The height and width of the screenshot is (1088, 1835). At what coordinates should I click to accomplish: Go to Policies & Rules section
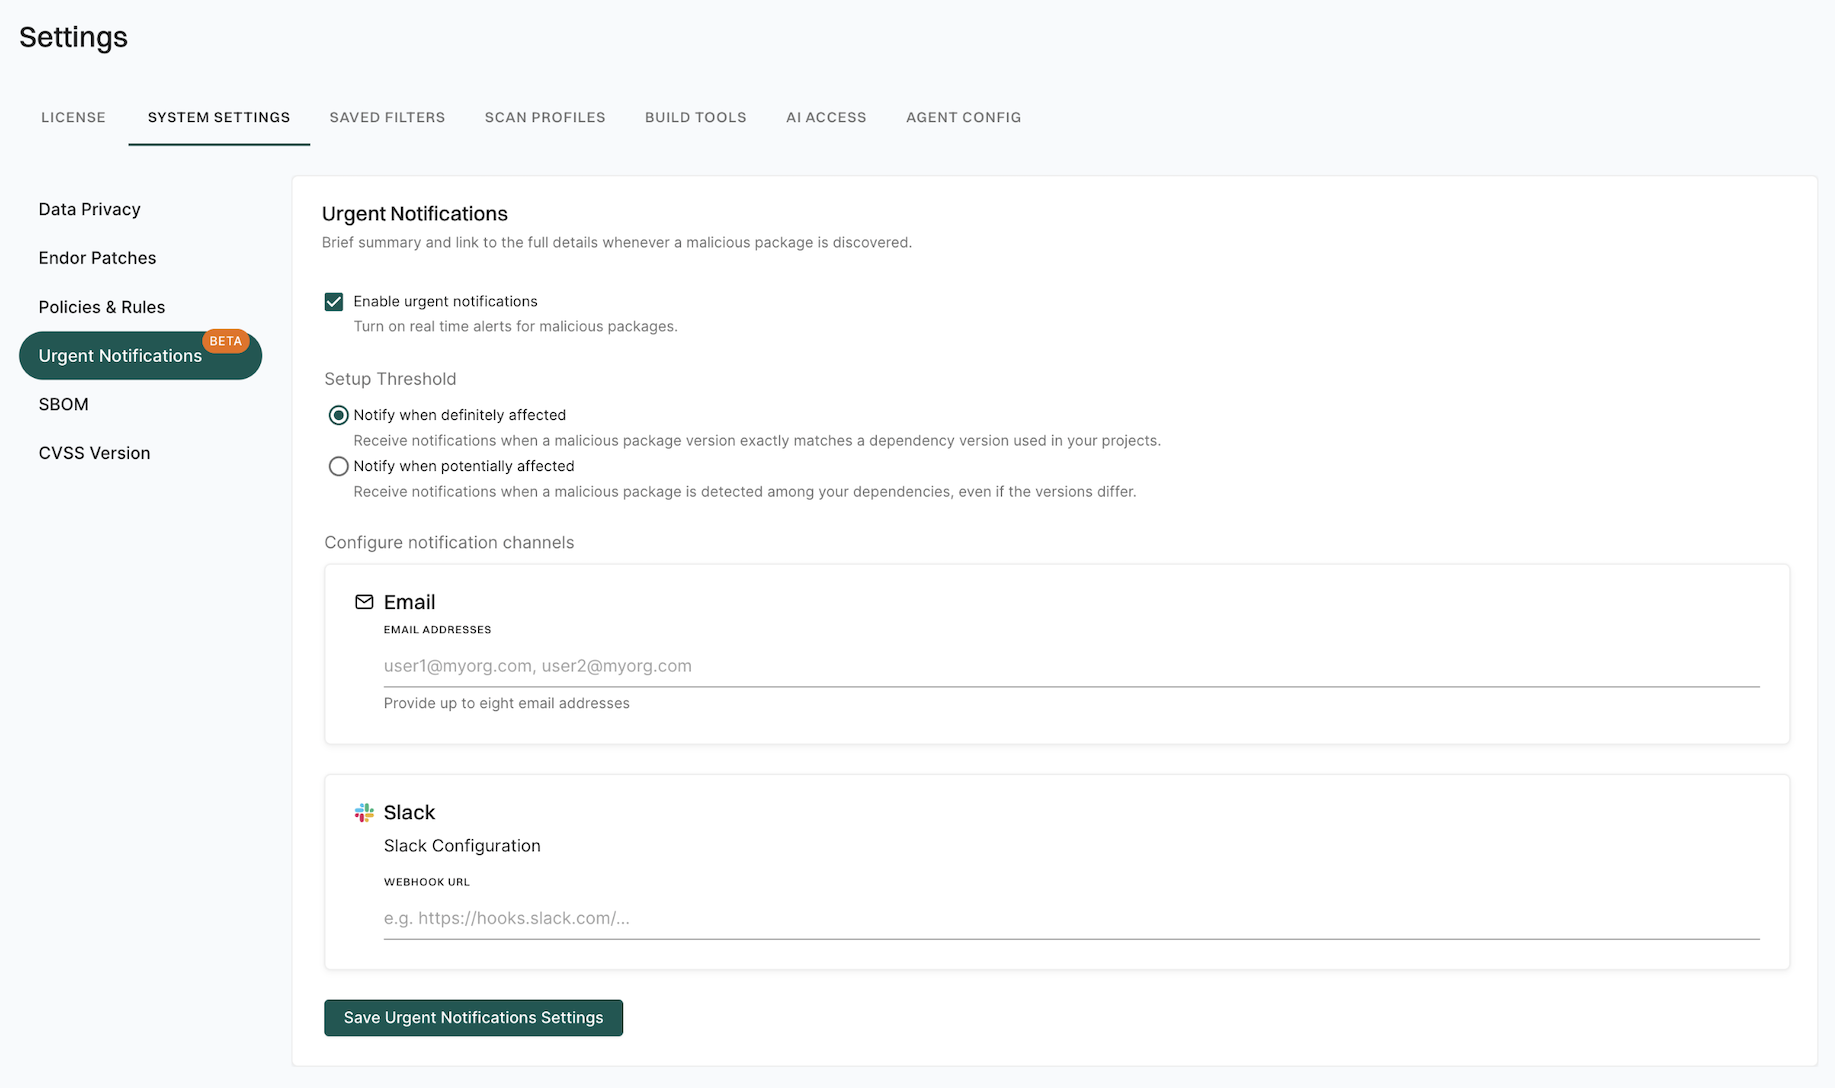pos(101,307)
